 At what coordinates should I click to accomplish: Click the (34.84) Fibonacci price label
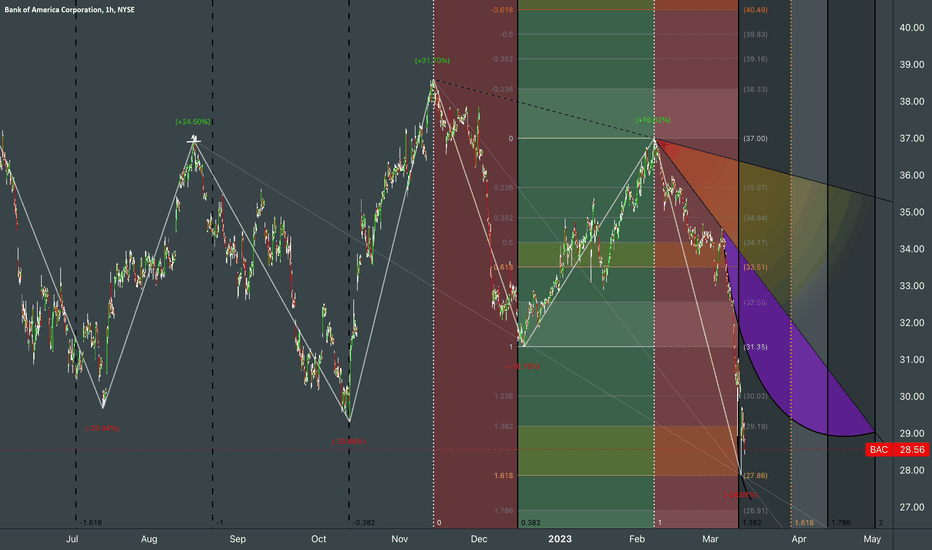(755, 218)
